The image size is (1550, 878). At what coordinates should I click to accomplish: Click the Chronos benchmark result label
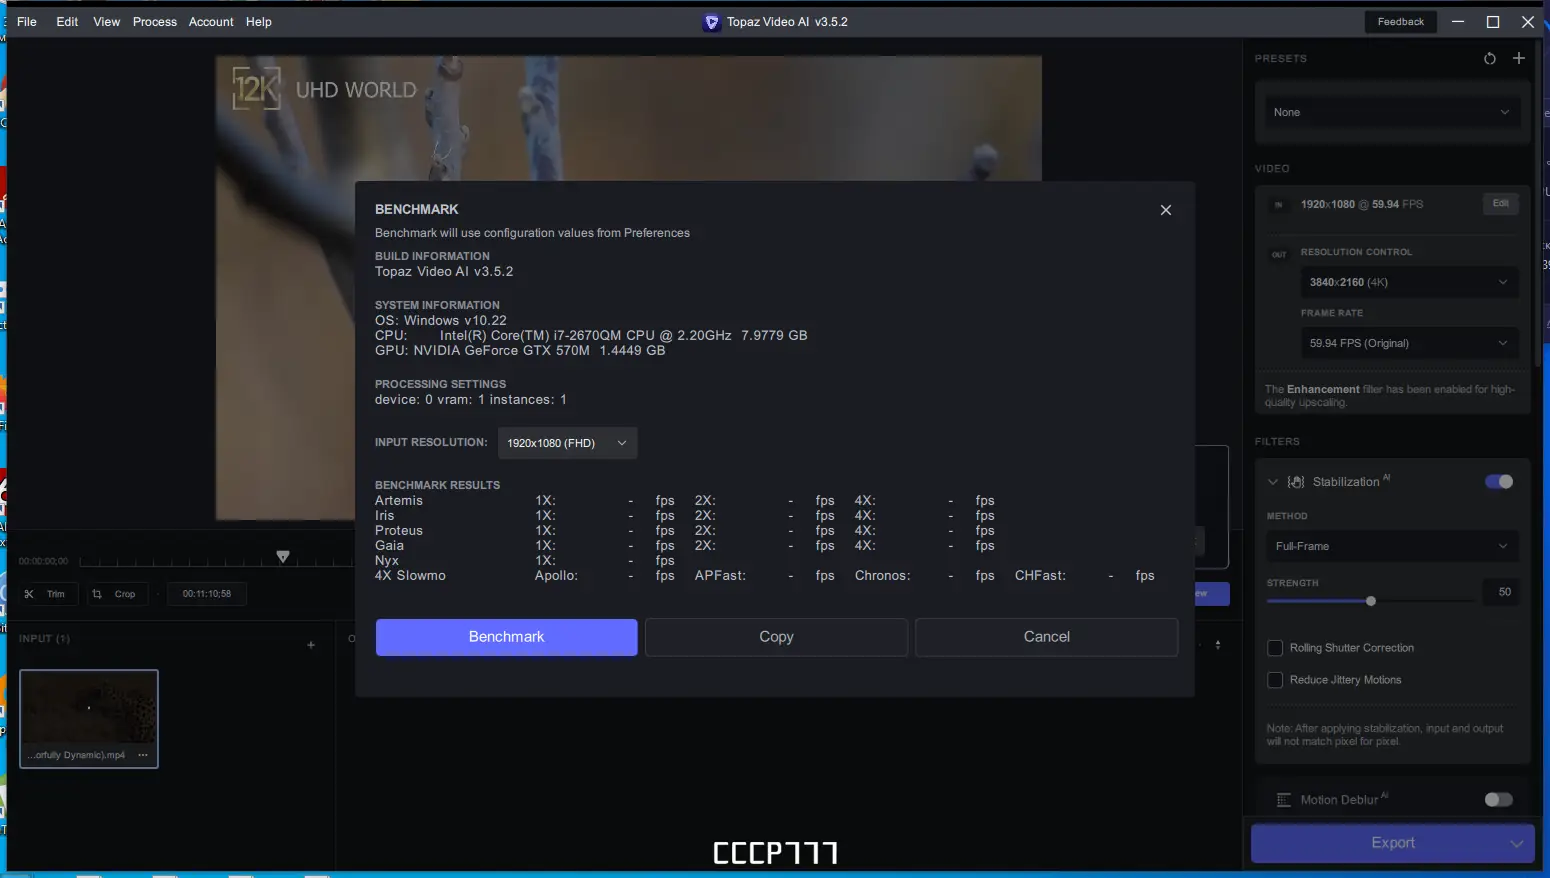882,576
